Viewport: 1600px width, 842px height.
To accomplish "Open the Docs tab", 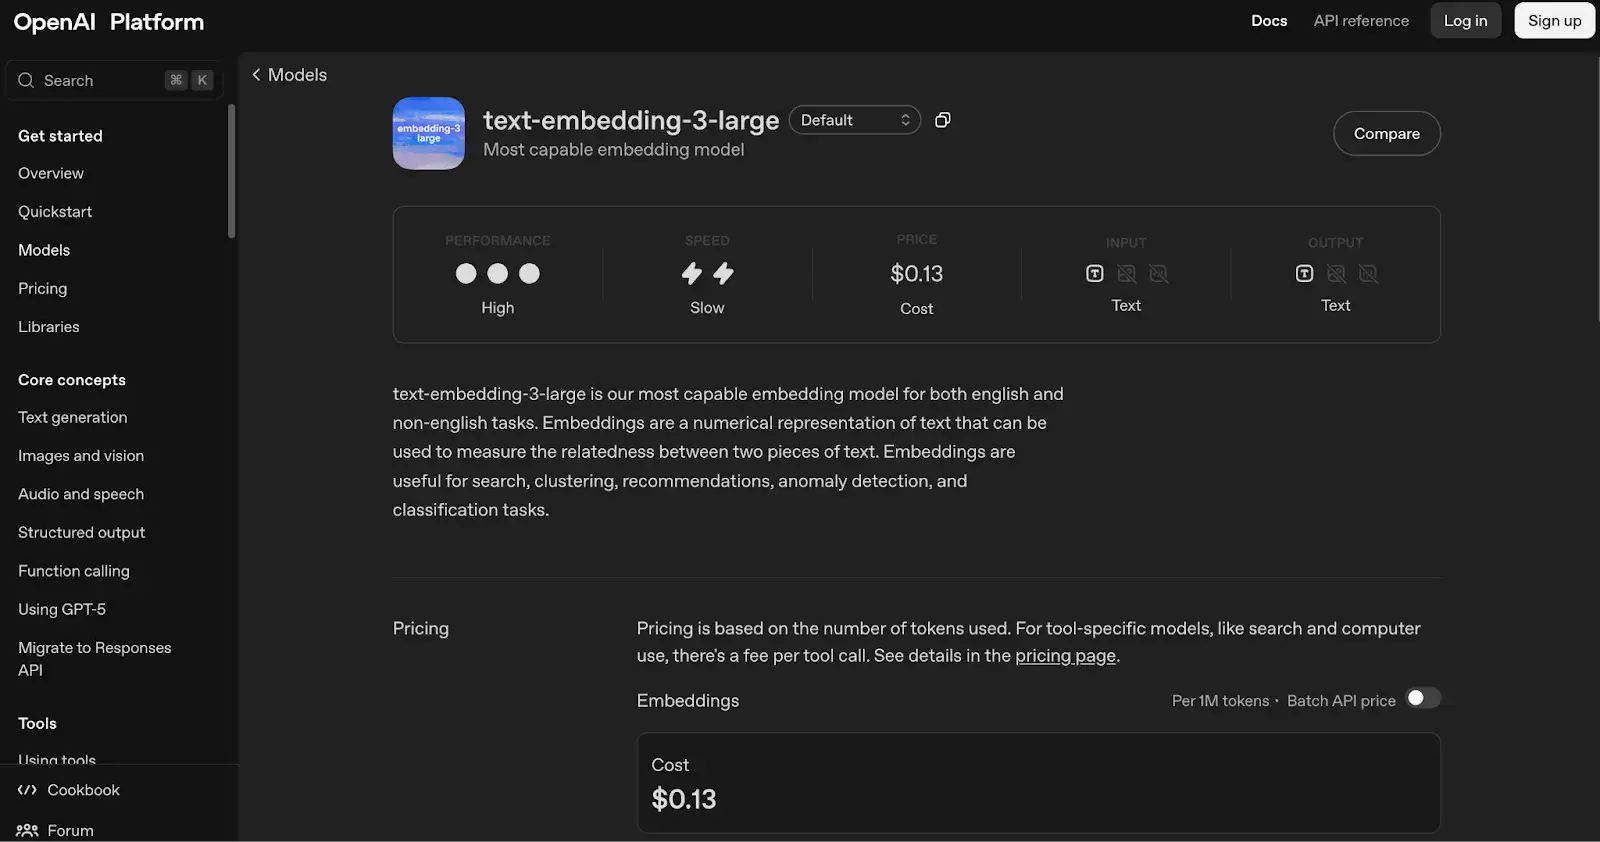I will coord(1269,21).
